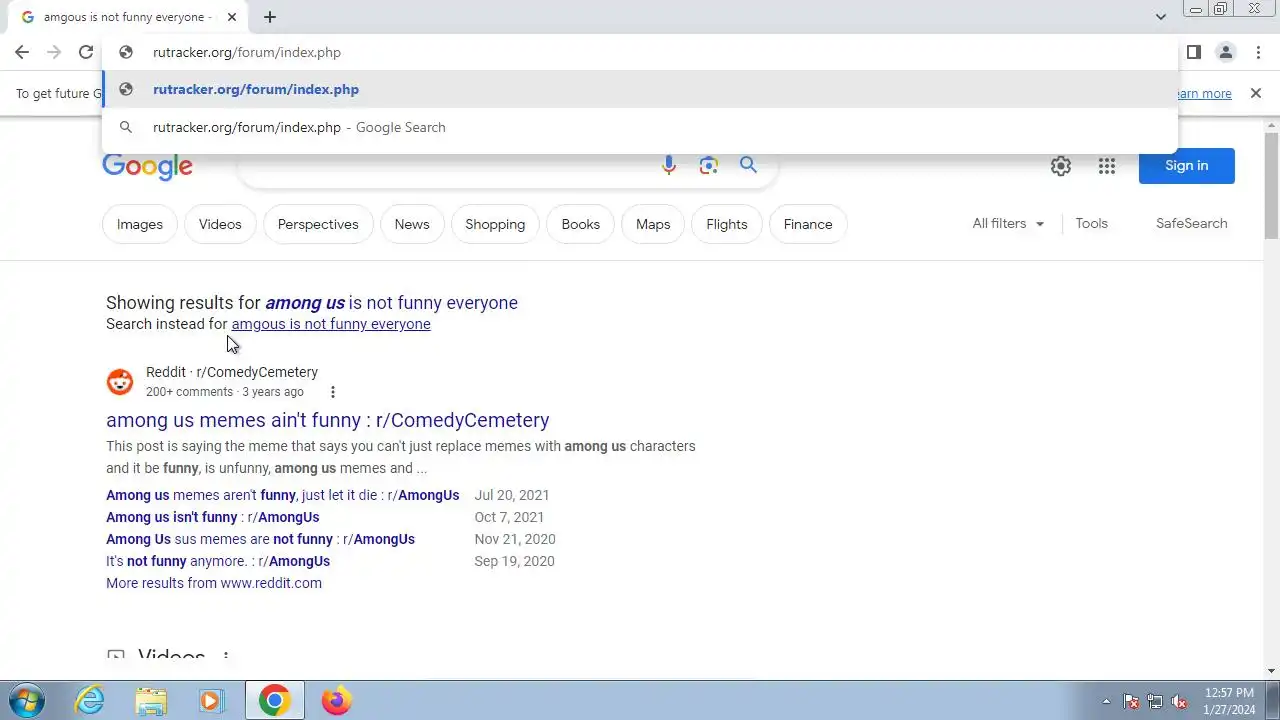Filter results by Videos
The image size is (1280, 720).
[x=220, y=224]
